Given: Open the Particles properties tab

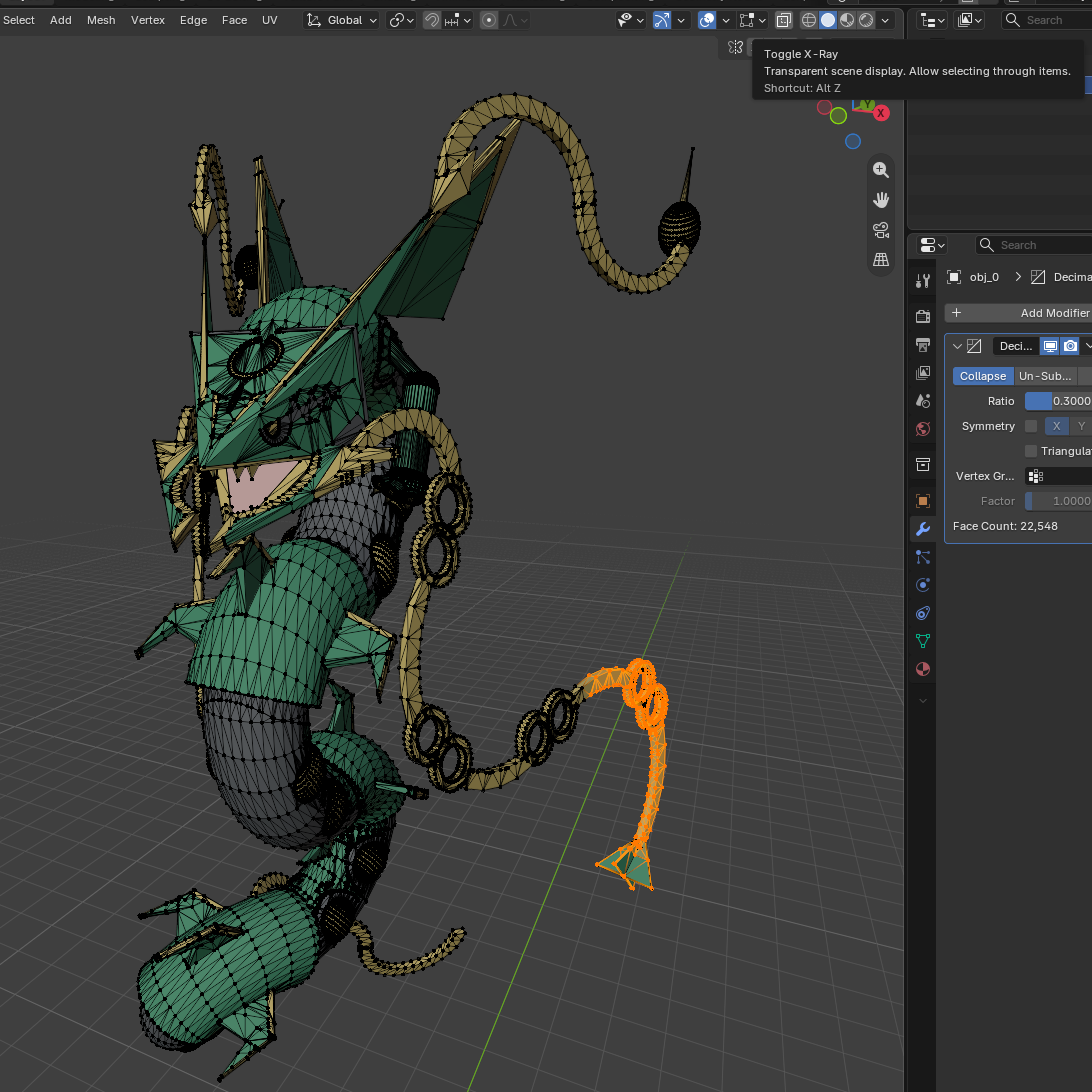Looking at the screenshot, I should 923,557.
